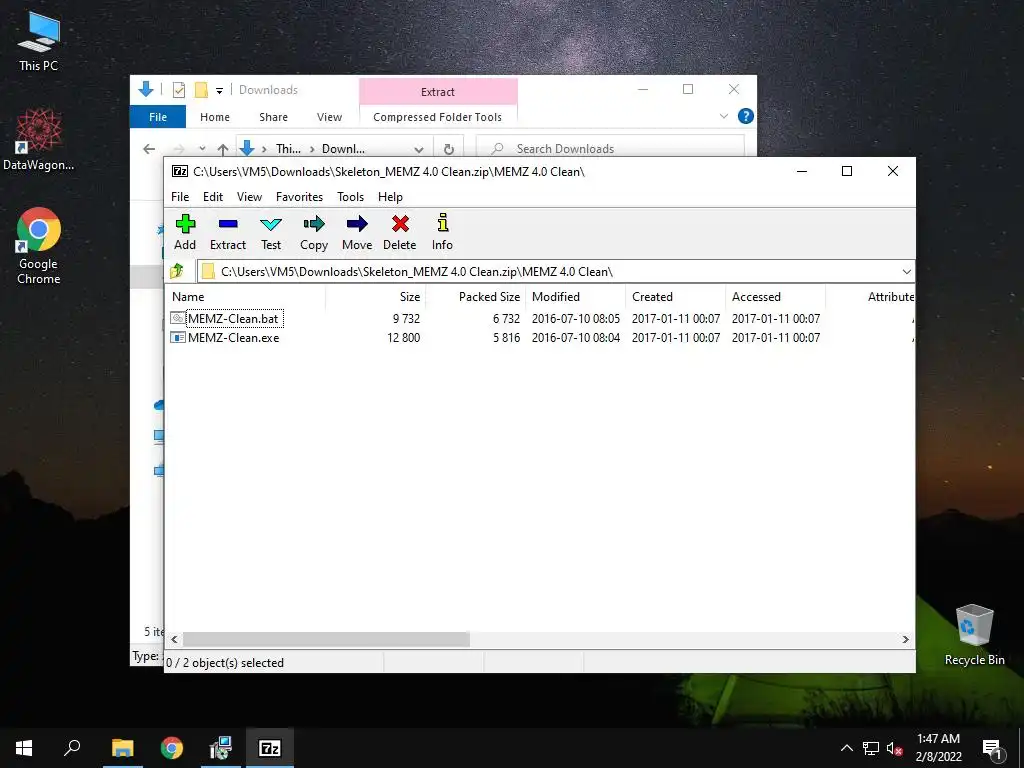Open File Explorer from the taskbar

coord(123,748)
